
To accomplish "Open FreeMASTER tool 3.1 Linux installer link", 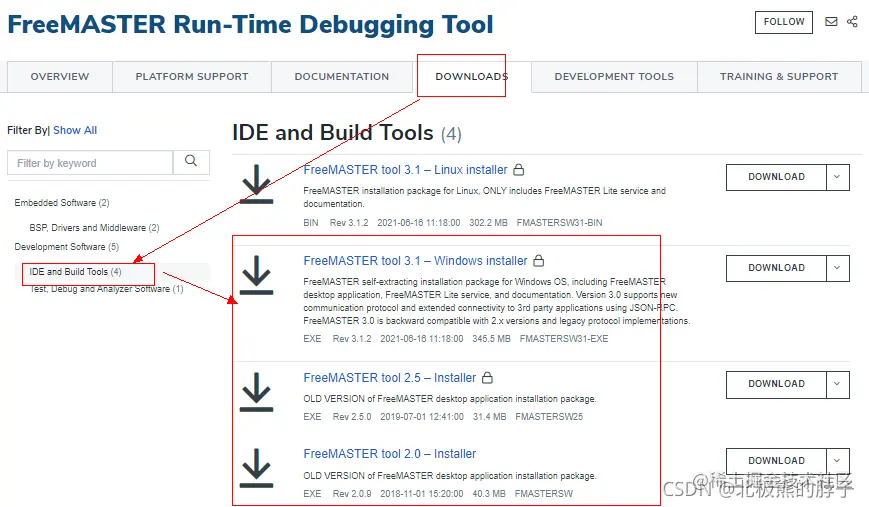I will click(405, 170).
